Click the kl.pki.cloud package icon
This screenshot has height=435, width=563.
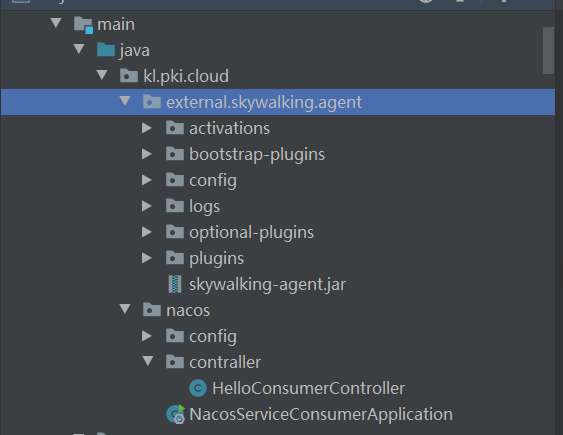(129, 76)
